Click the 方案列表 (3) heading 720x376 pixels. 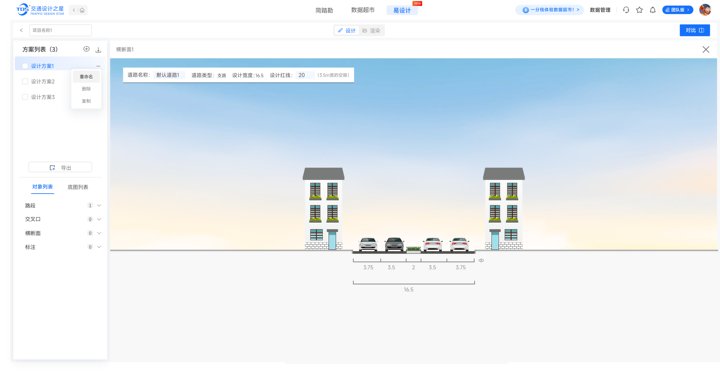pyautogui.click(x=40, y=49)
